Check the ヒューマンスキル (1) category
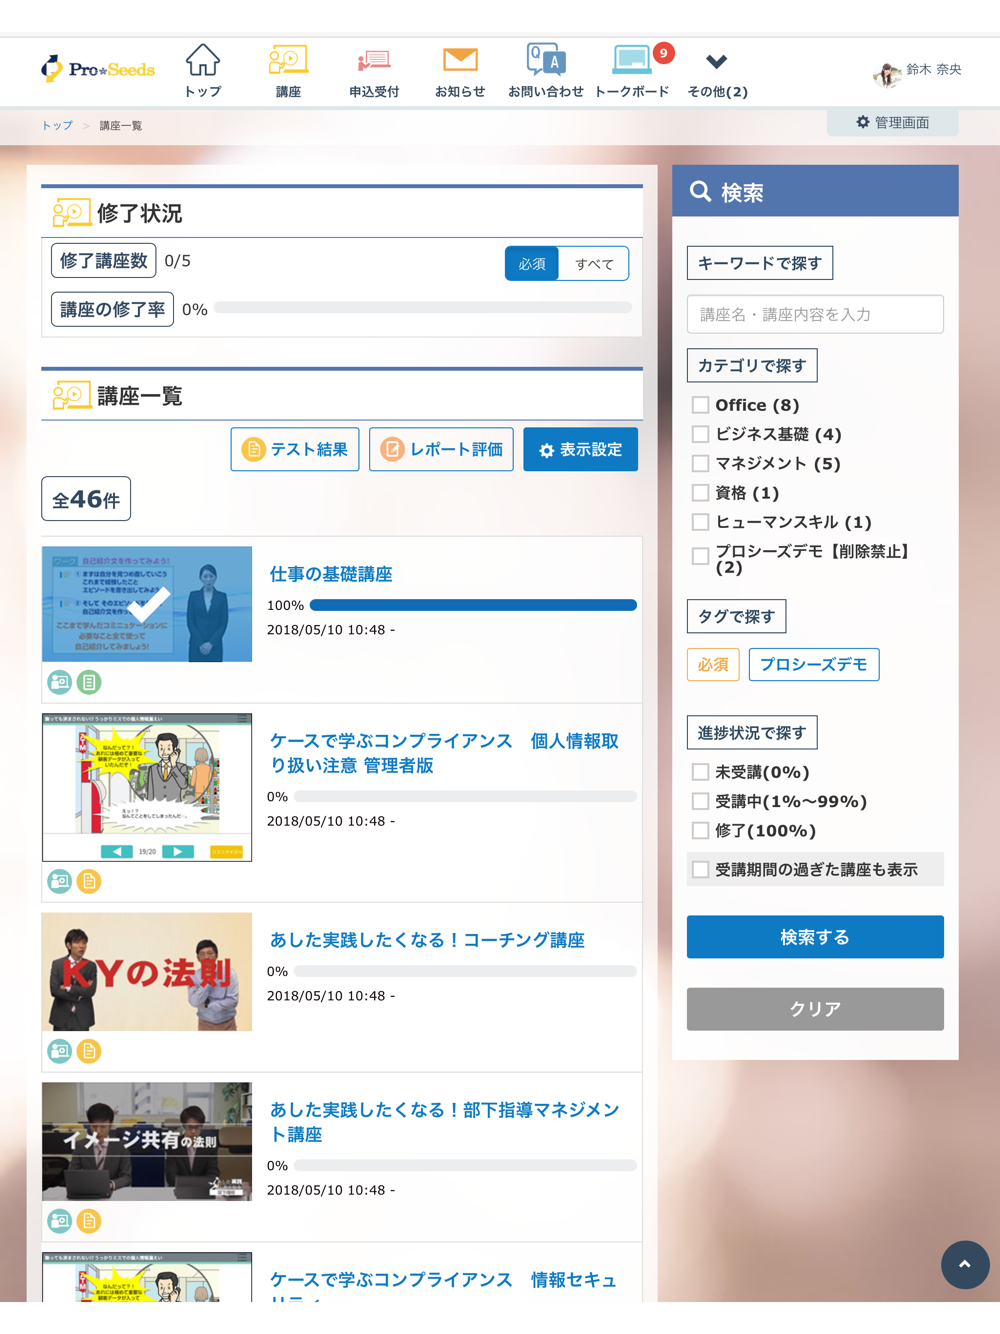 click(701, 522)
